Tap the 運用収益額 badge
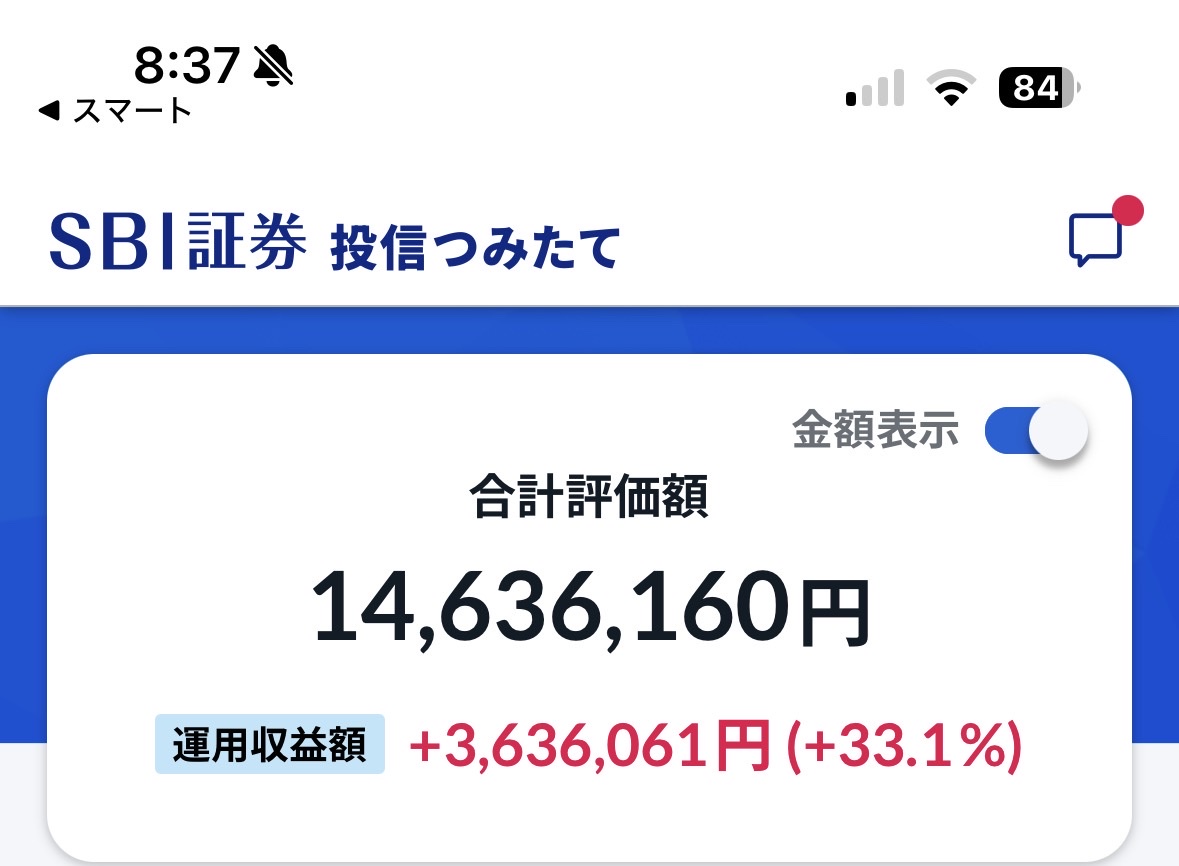The width and height of the screenshot is (1179, 866). [270, 744]
